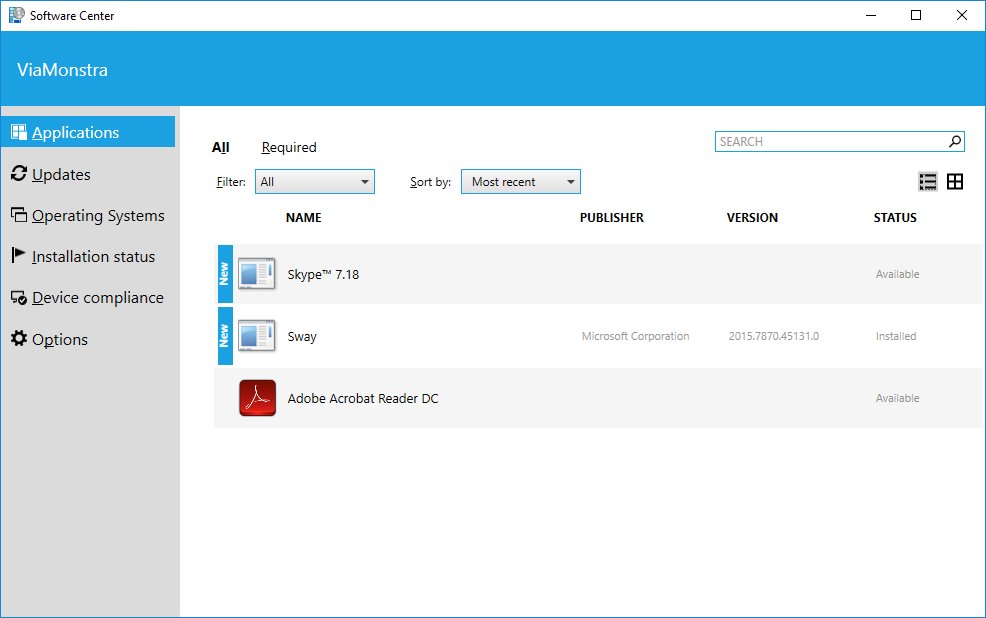The width and height of the screenshot is (986, 618).
Task: Change sorting with the Most recent dropdown
Action: 520,181
